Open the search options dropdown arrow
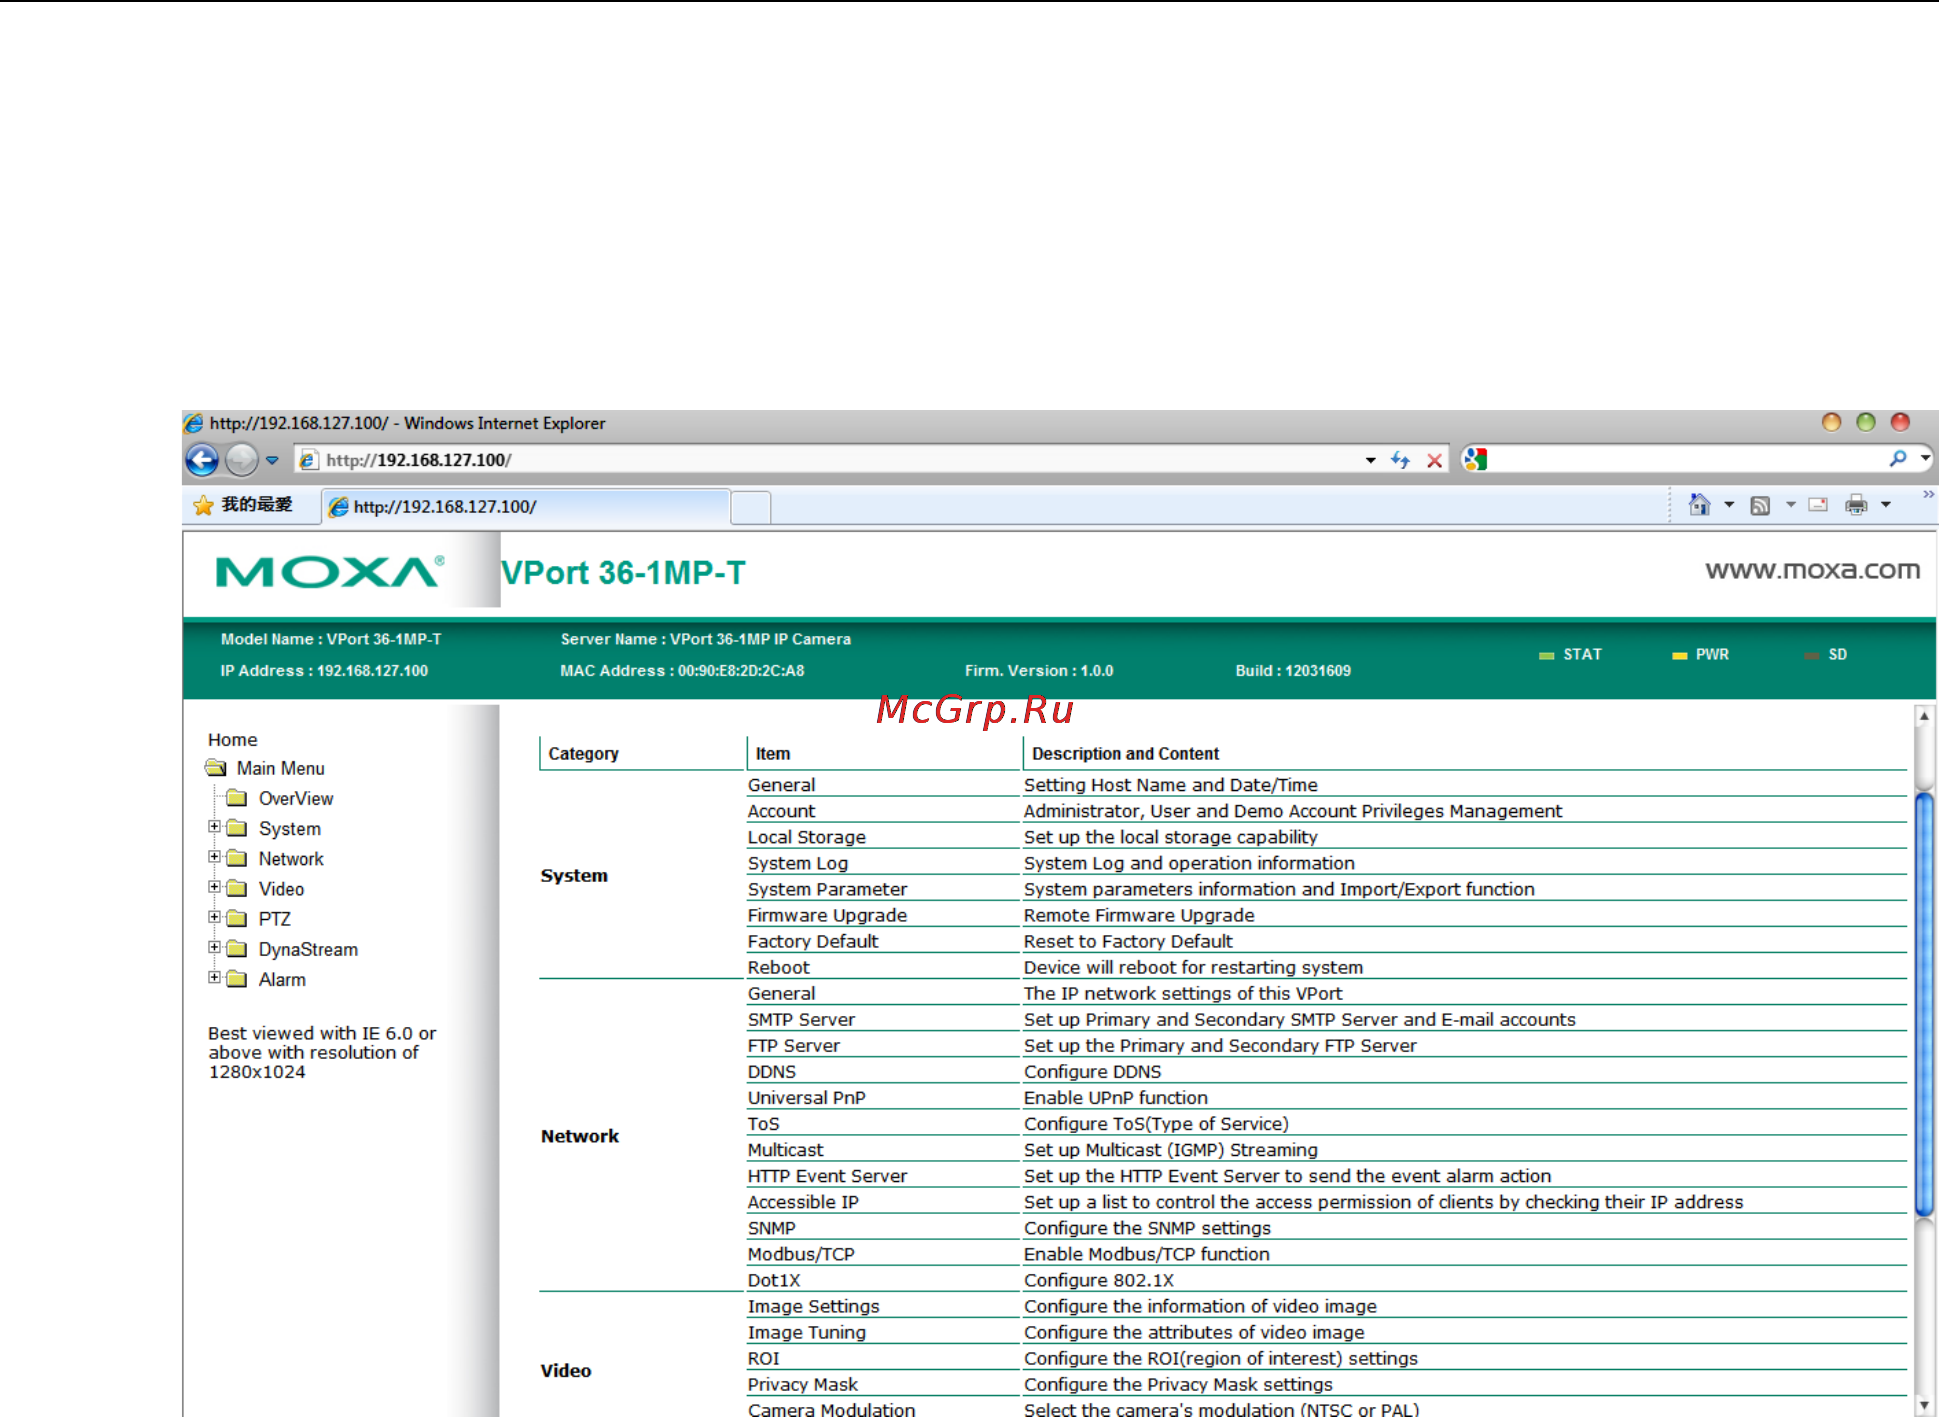The width and height of the screenshot is (1939, 1417). [x=1925, y=458]
